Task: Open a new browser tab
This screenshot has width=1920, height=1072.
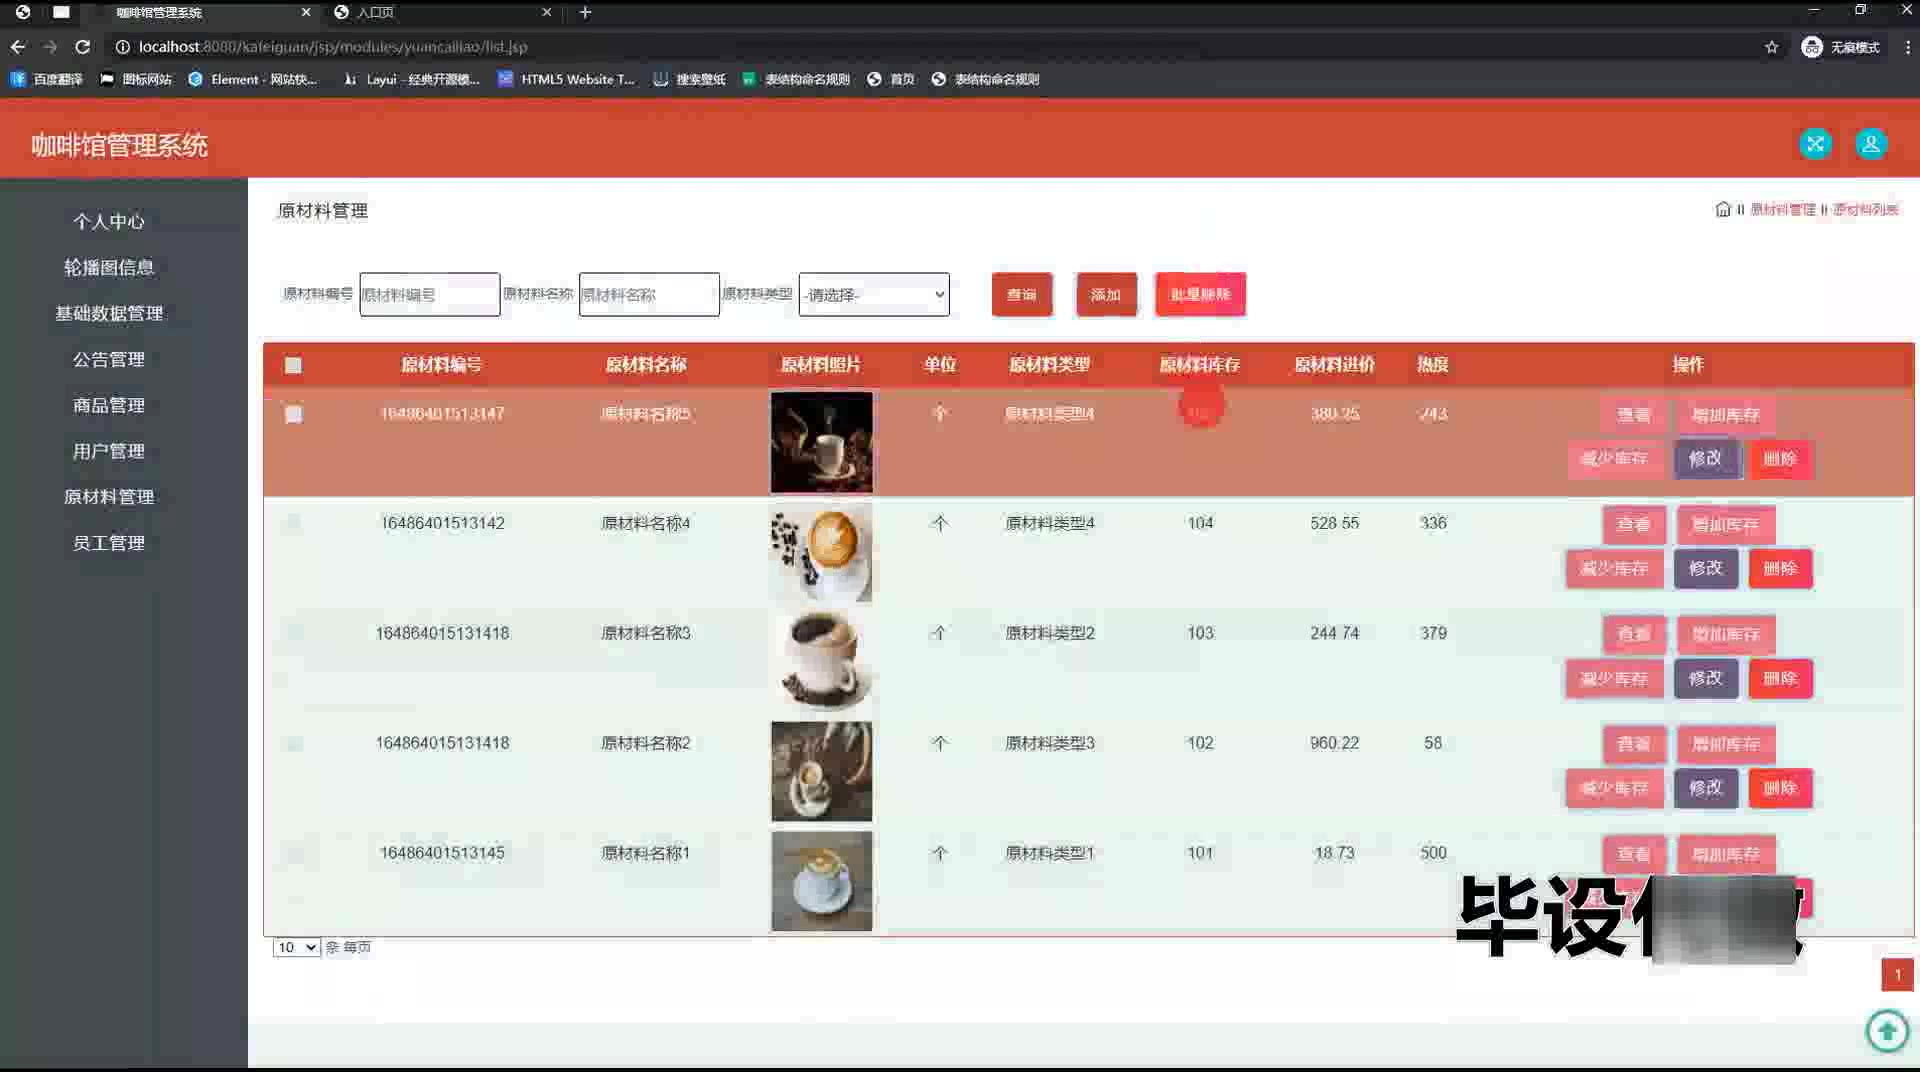Action: (x=586, y=12)
